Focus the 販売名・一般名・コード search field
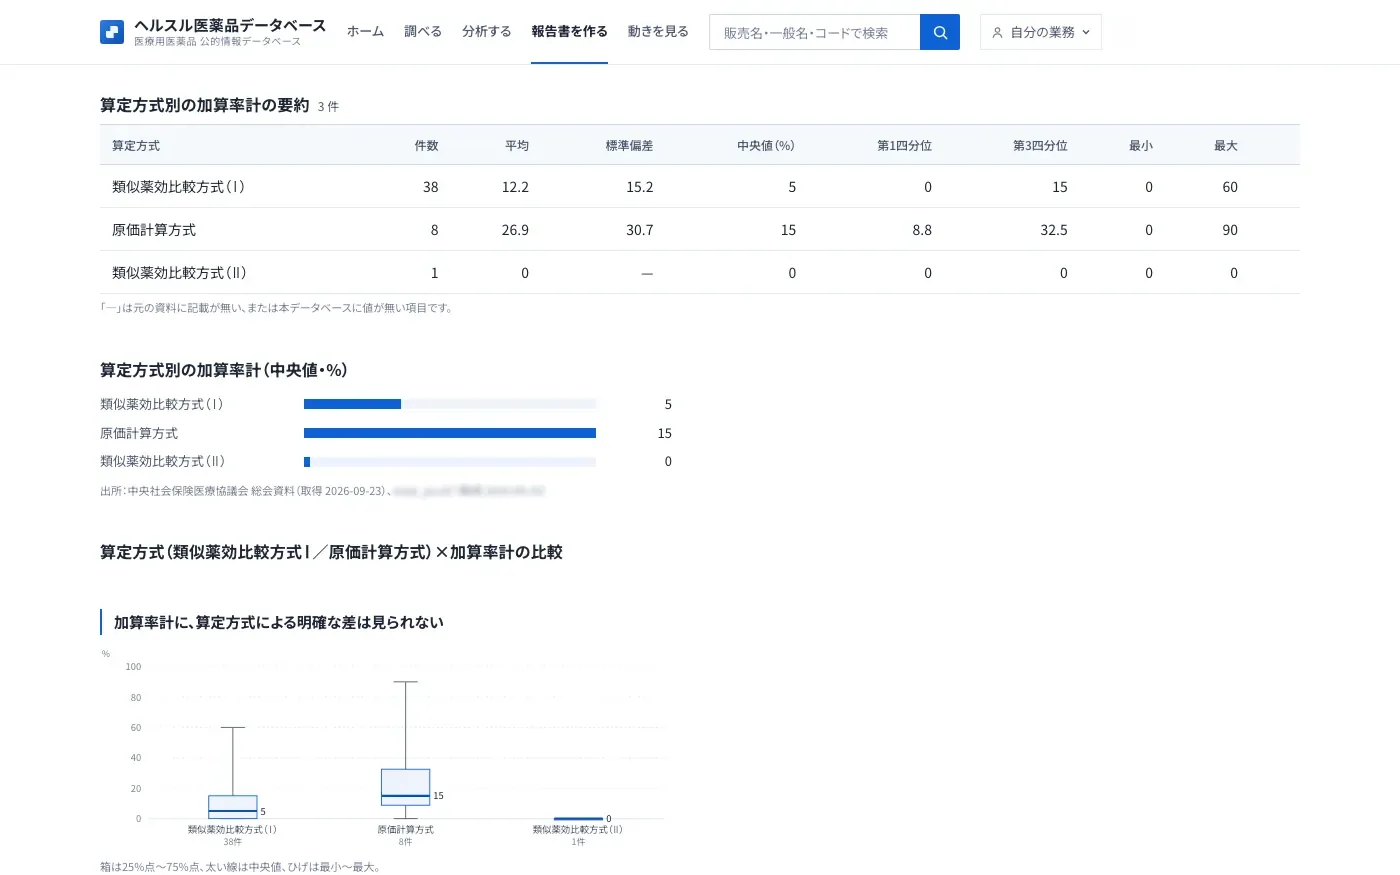The width and height of the screenshot is (1400, 875). click(x=815, y=32)
